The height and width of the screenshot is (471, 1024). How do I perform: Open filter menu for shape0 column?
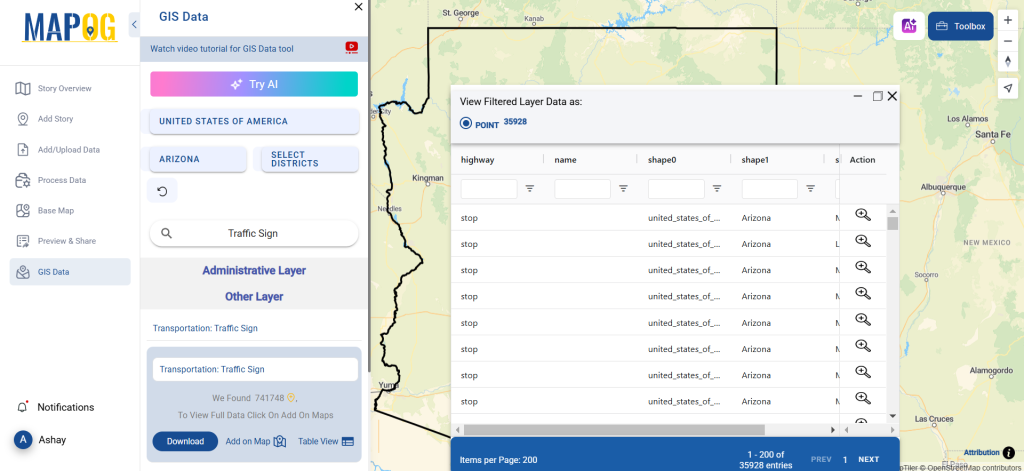click(717, 189)
